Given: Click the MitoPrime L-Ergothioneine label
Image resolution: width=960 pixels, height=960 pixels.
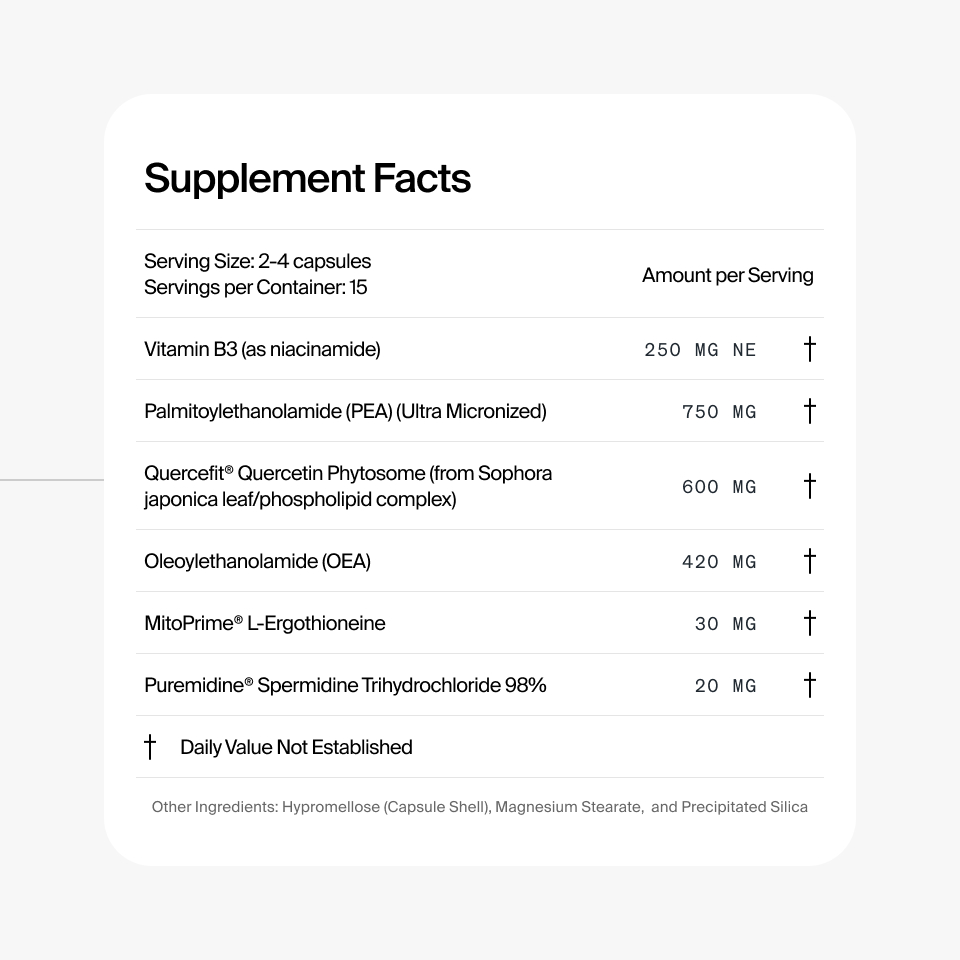Looking at the screenshot, I should pyautogui.click(x=264, y=623).
